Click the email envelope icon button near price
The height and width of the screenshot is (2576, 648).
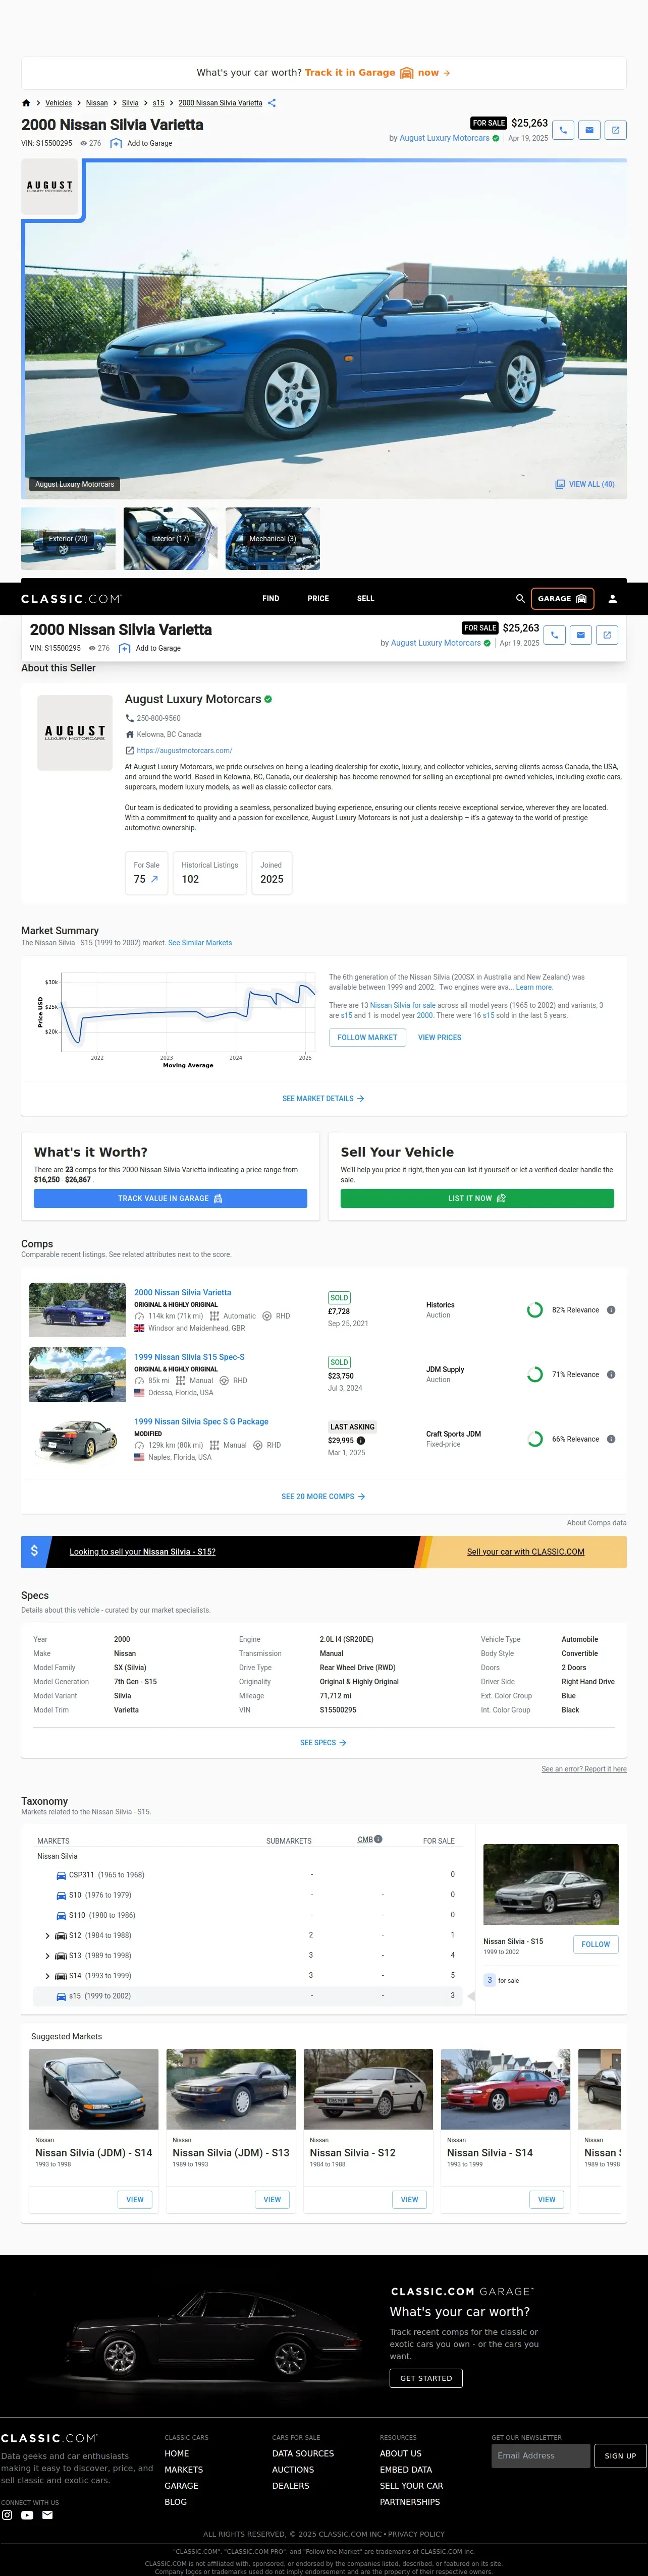pos(590,130)
